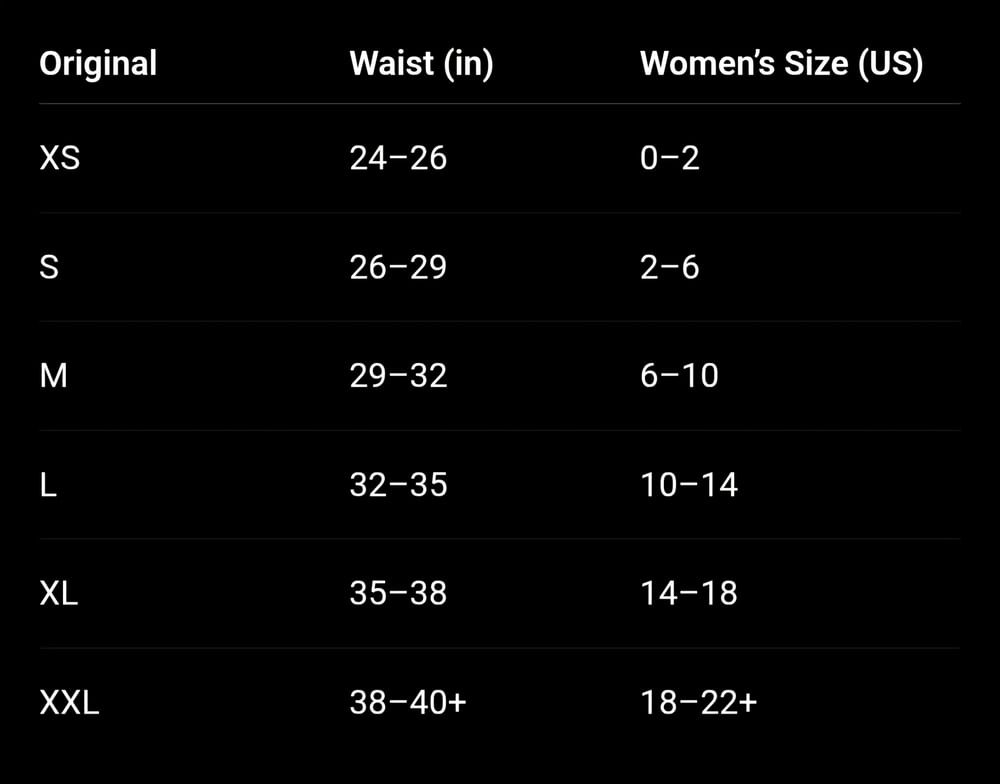Click the 32–35 waist measurement

point(398,485)
